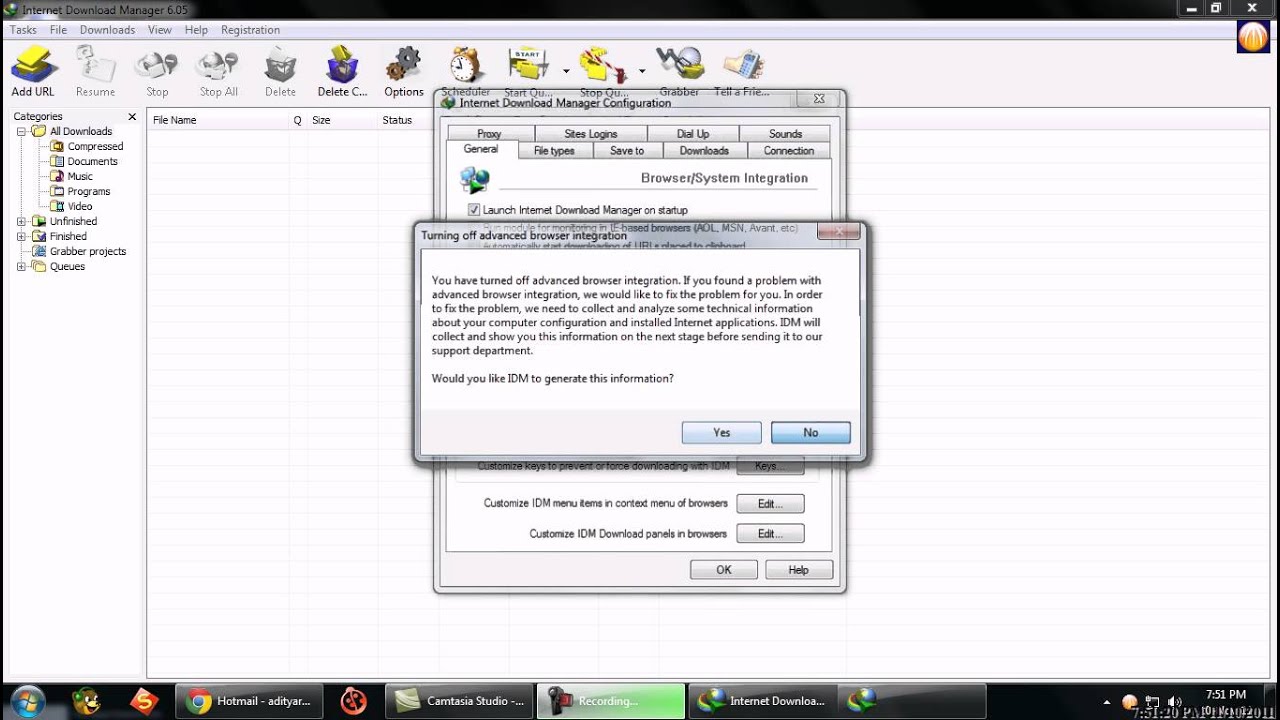The image size is (1280, 720).
Task: Collapse the All Downloads tree node
Action: [21, 131]
